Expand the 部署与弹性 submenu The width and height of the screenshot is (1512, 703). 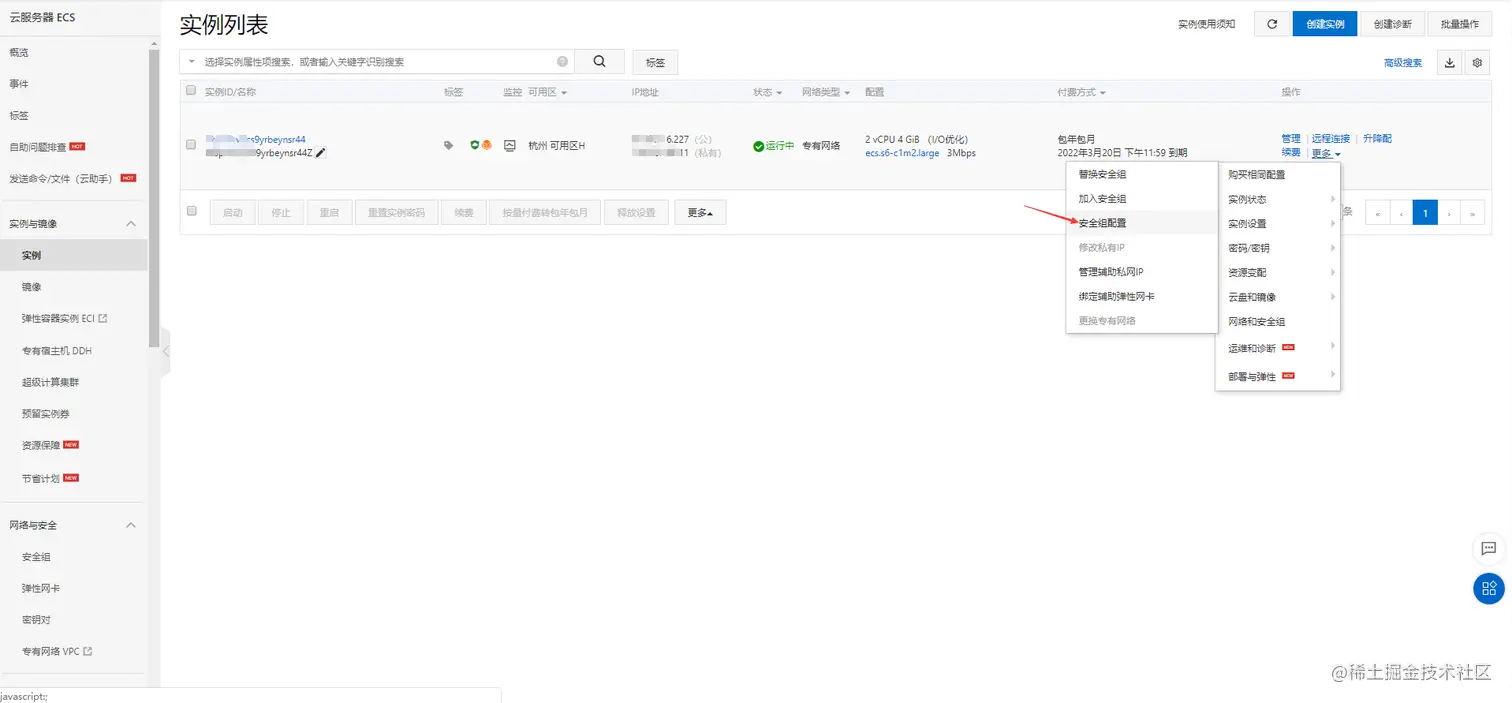pyautogui.click(x=1278, y=376)
